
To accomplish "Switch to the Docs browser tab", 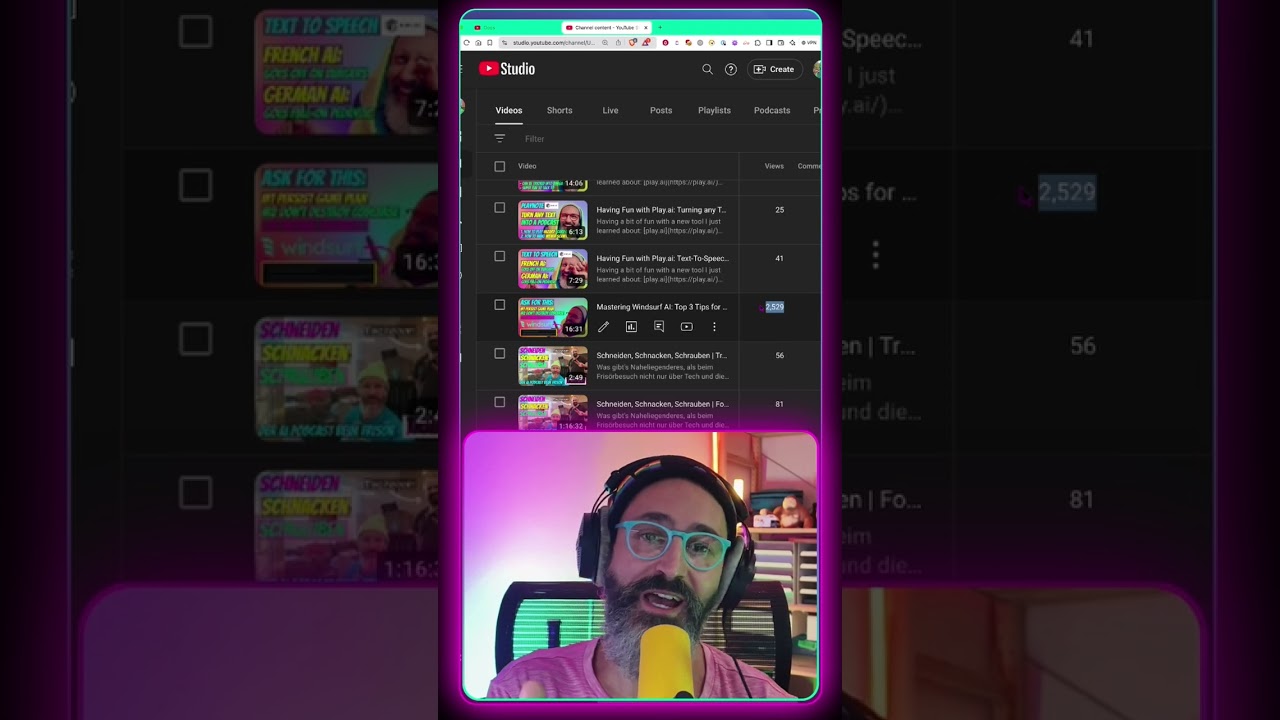I will point(487,27).
